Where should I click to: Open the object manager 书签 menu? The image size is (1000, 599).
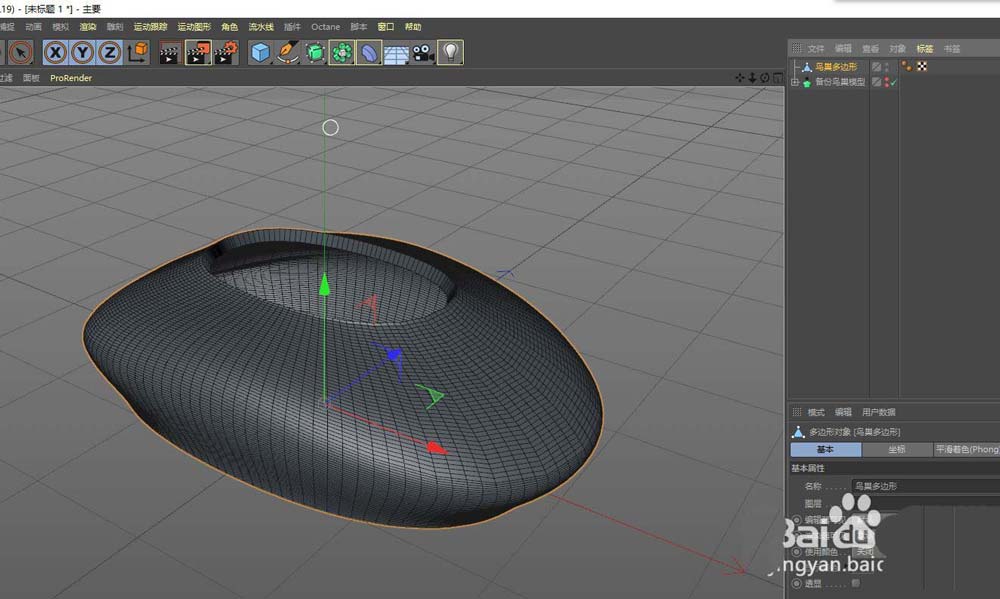952,48
